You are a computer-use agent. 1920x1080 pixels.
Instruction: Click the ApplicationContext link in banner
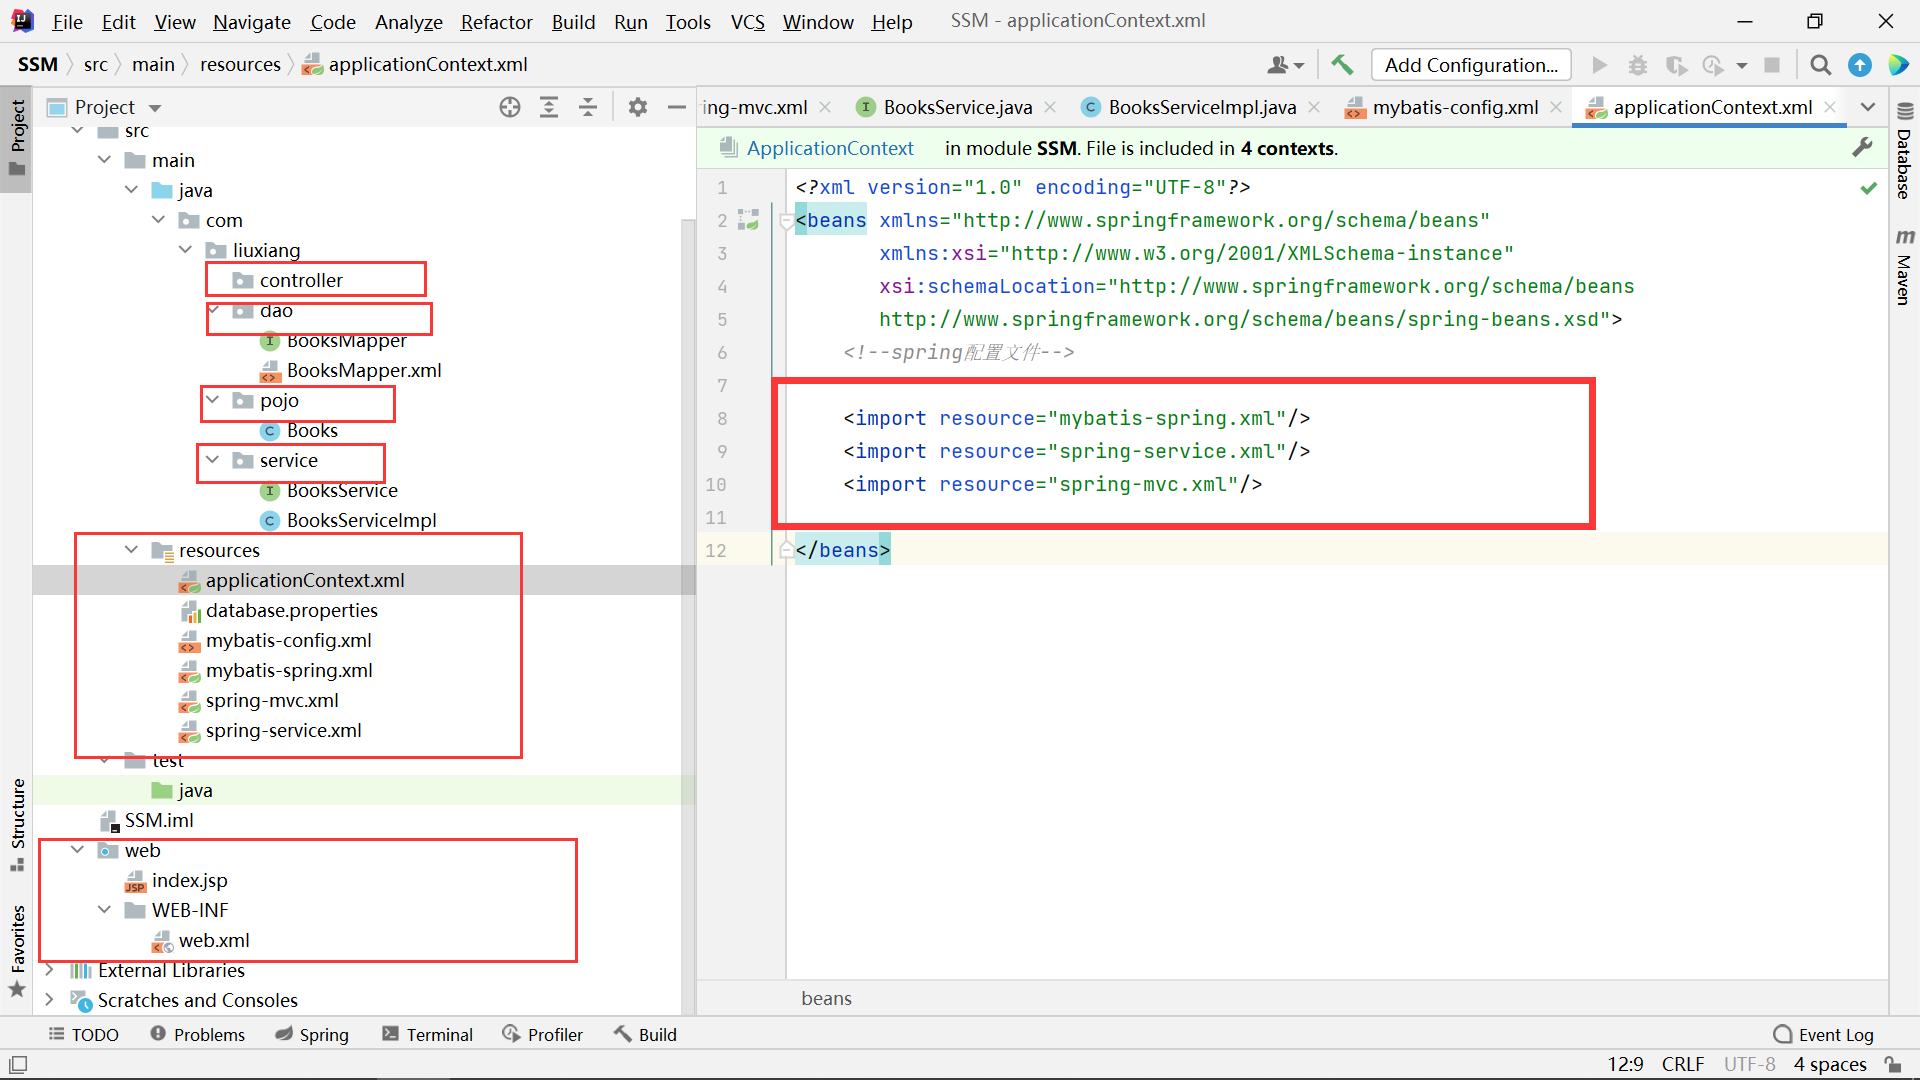coord(829,148)
